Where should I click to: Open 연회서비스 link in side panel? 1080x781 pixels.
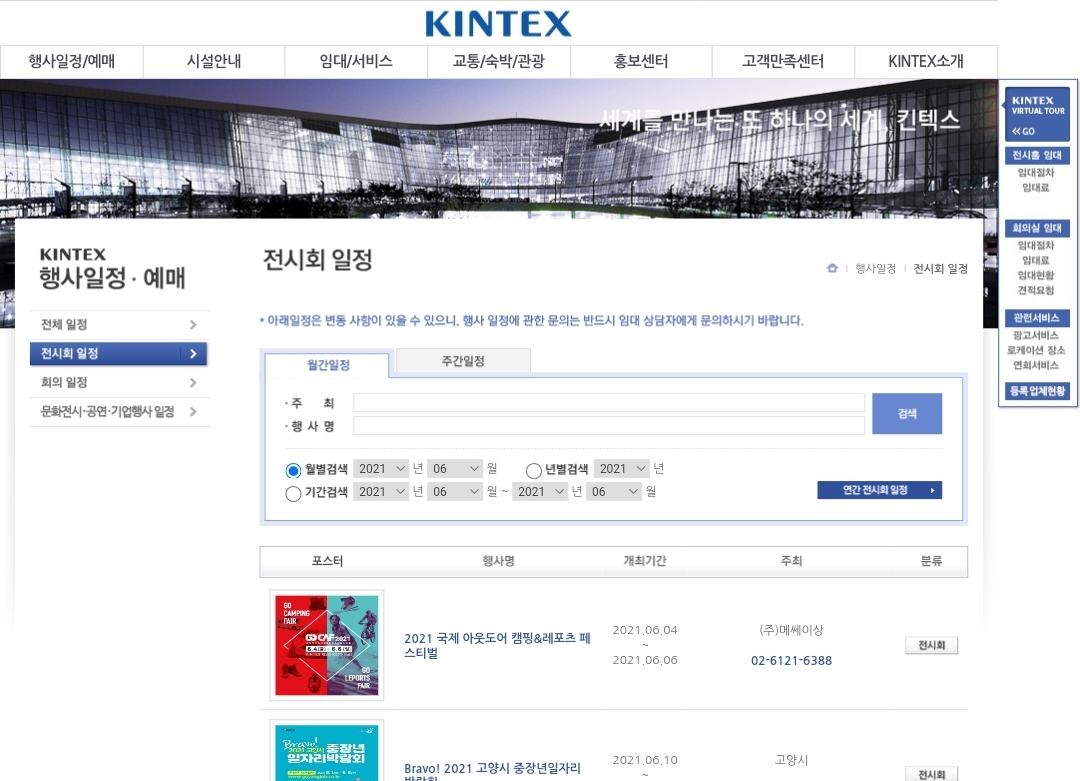(1036, 366)
